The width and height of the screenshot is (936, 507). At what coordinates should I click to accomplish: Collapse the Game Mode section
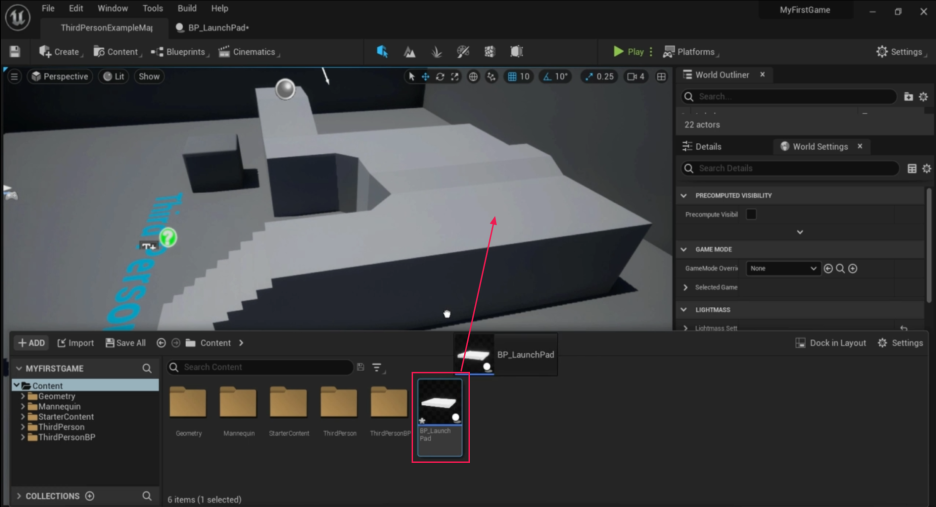(x=683, y=249)
